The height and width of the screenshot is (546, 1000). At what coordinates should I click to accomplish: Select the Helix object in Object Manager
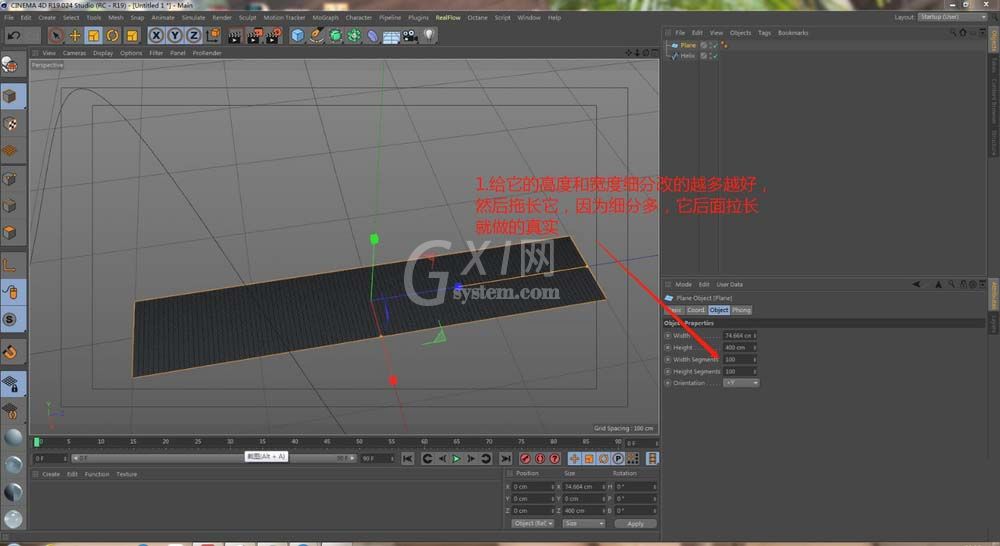click(688, 56)
